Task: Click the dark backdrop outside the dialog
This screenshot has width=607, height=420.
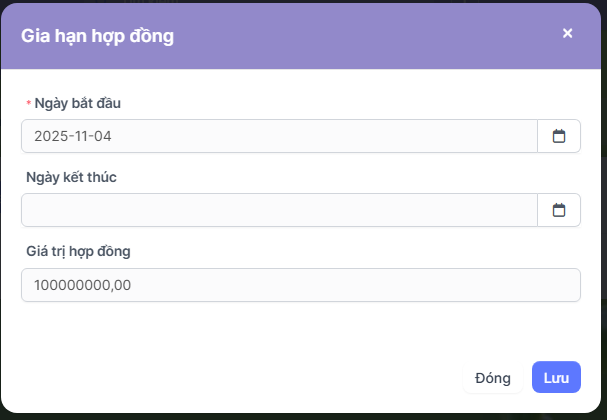Action: (x=300, y=416)
